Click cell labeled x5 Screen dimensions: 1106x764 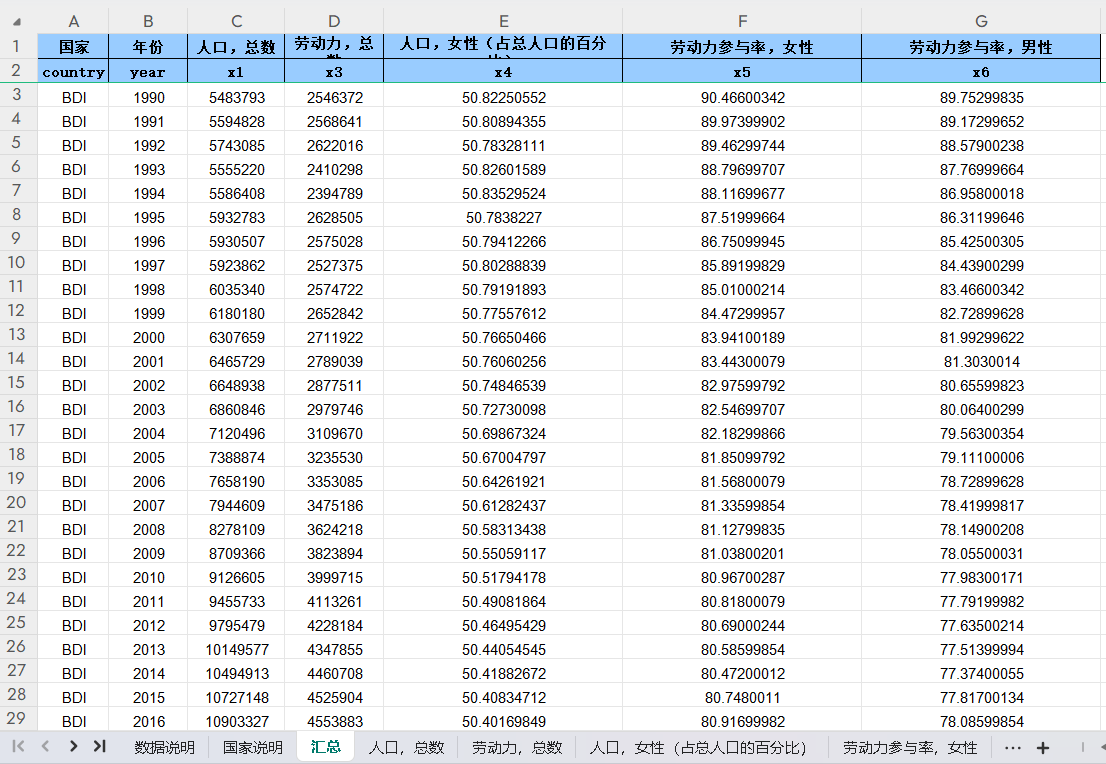[x=742, y=71]
